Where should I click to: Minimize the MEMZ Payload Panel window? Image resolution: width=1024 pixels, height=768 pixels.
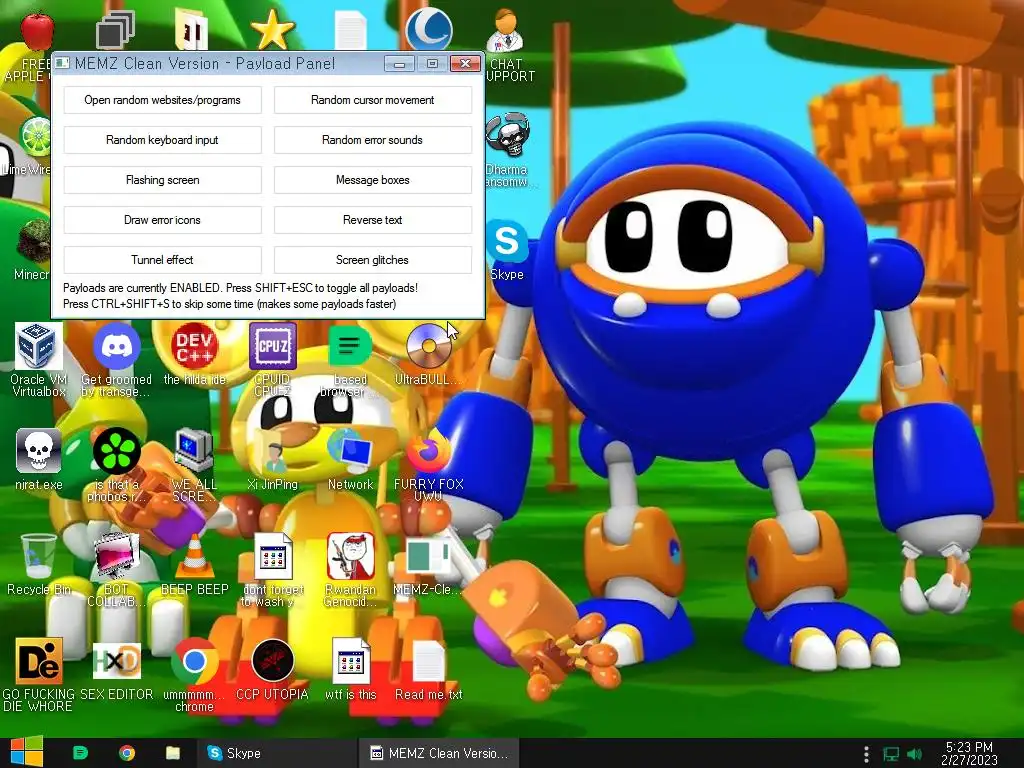[400, 63]
